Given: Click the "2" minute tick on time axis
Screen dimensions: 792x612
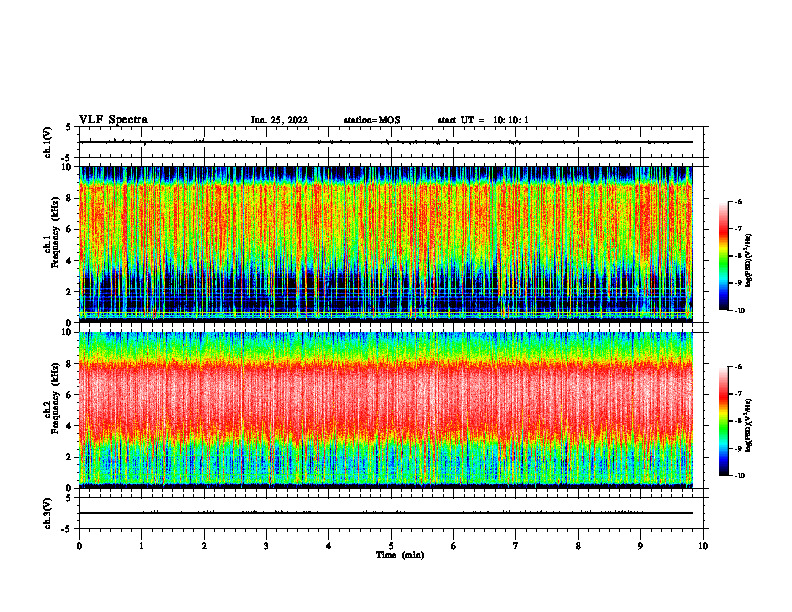Looking at the screenshot, I should (204, 546).
